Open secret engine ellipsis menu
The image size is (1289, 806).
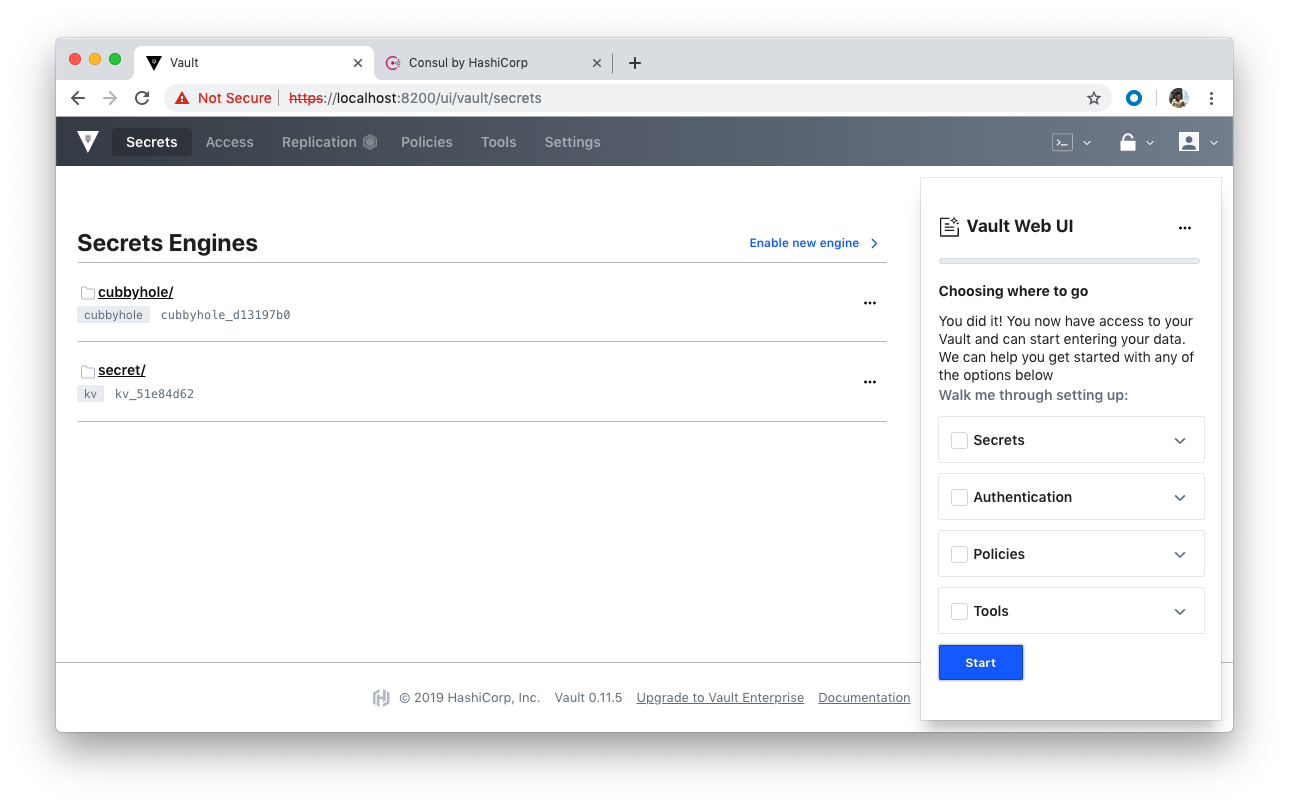pyautogui.click(x=870, y=382)
